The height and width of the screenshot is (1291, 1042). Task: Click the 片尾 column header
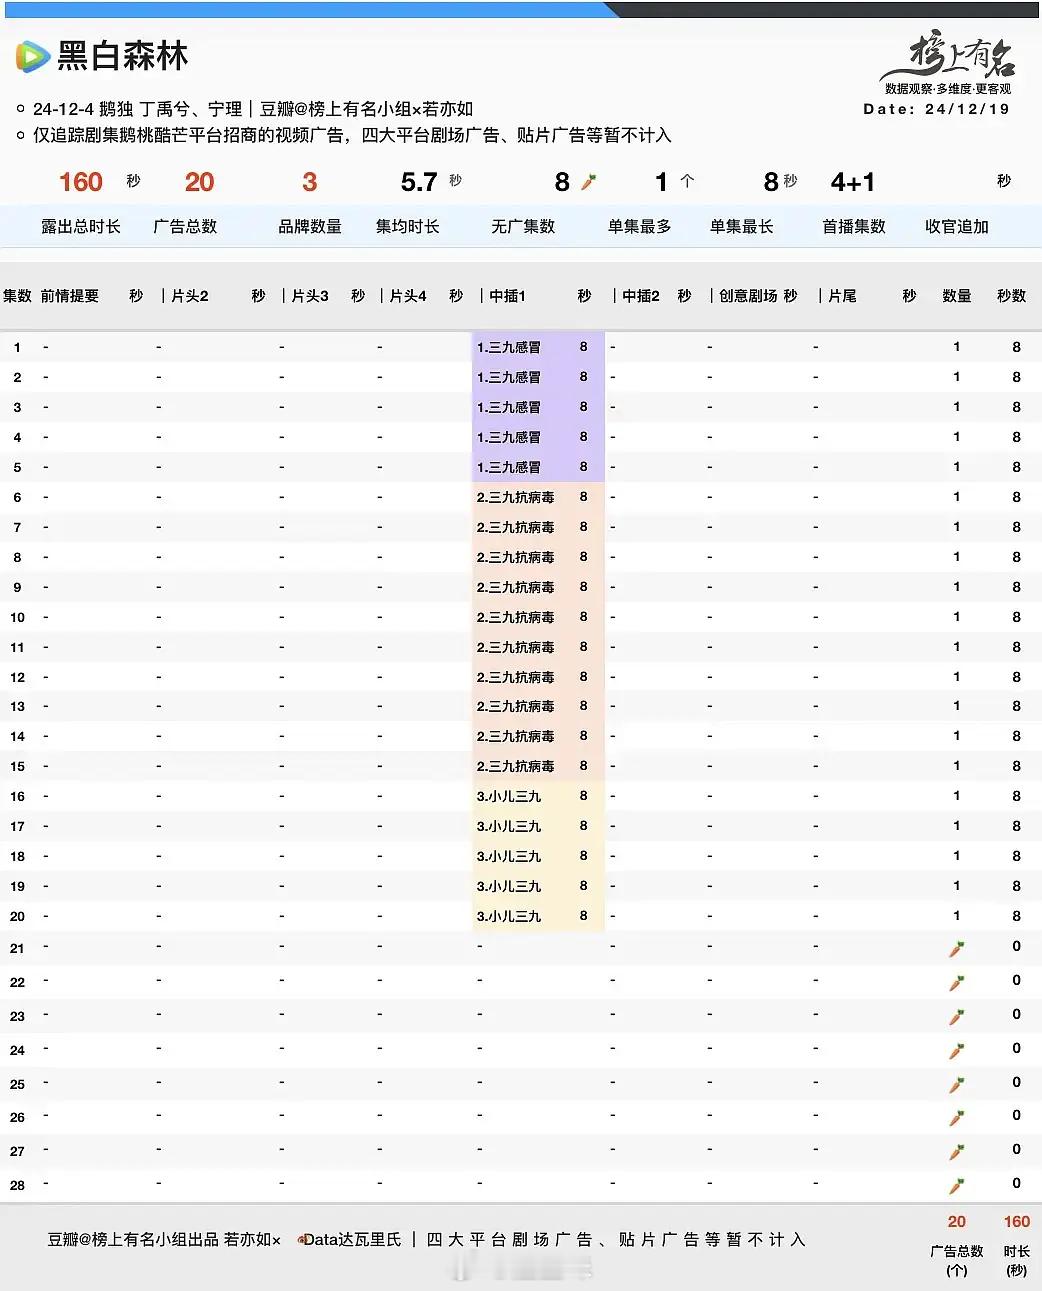pyautogui.click(x=842, y=296)
